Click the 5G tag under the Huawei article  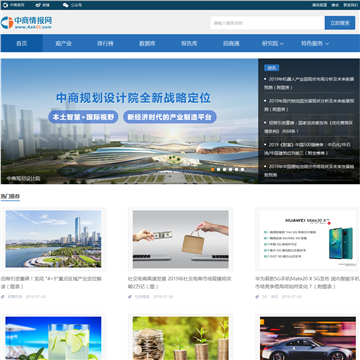click(x=265, y=297)
